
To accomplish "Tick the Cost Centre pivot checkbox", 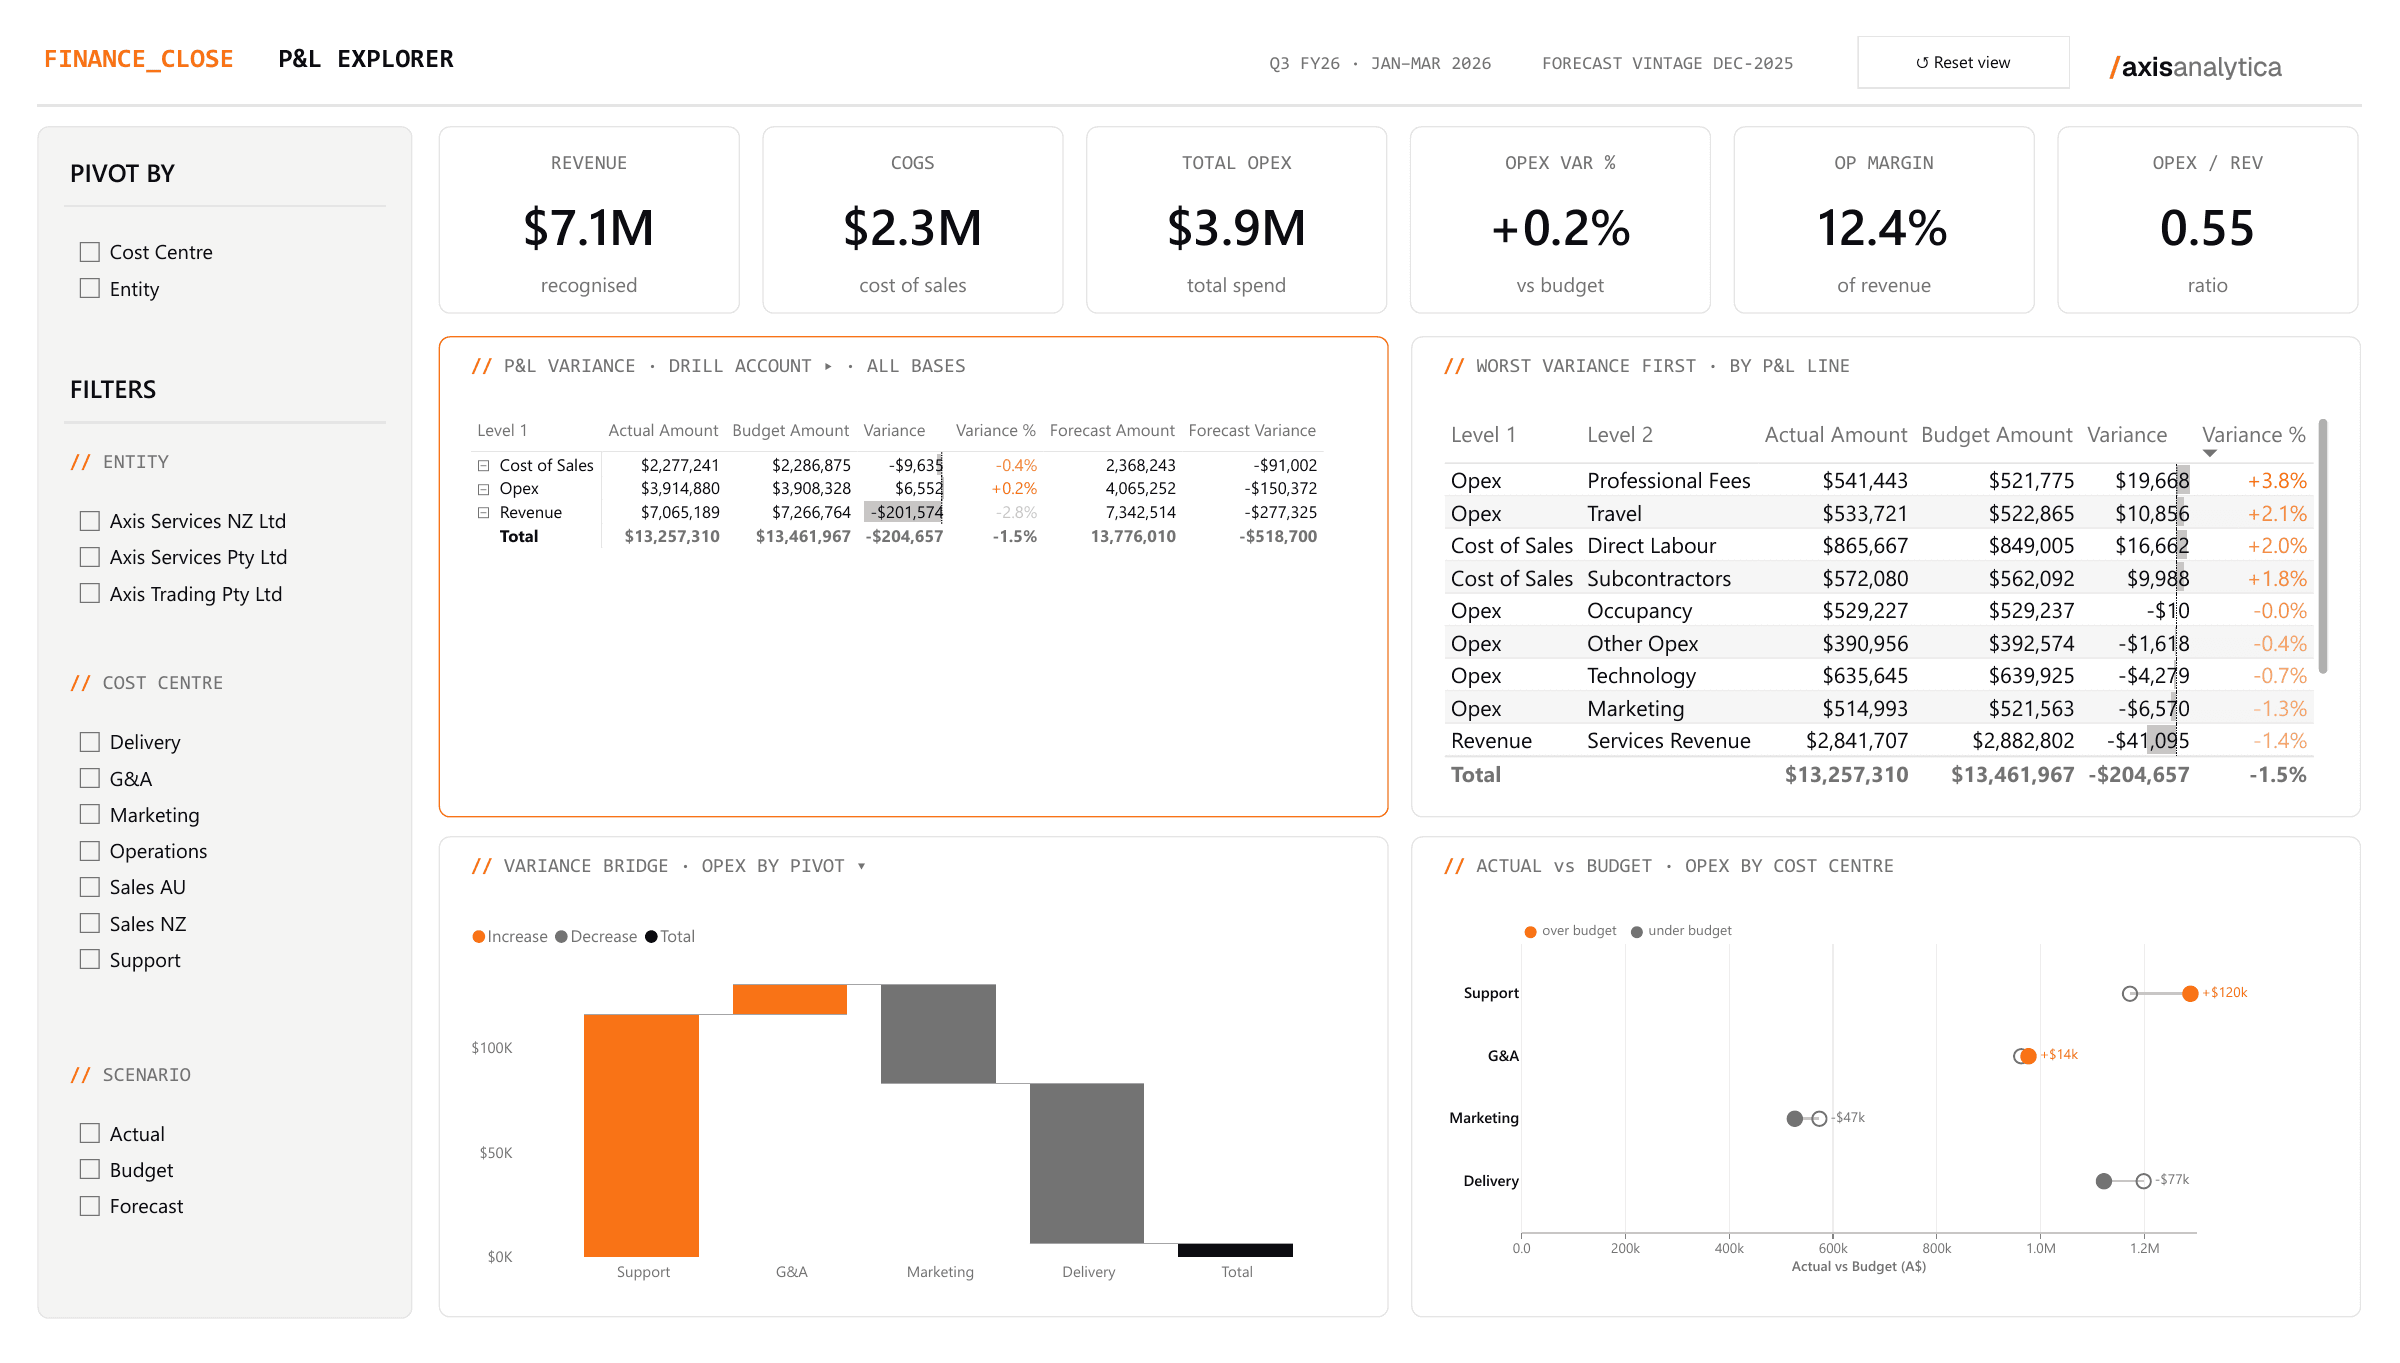I will (x=90, y=252).
